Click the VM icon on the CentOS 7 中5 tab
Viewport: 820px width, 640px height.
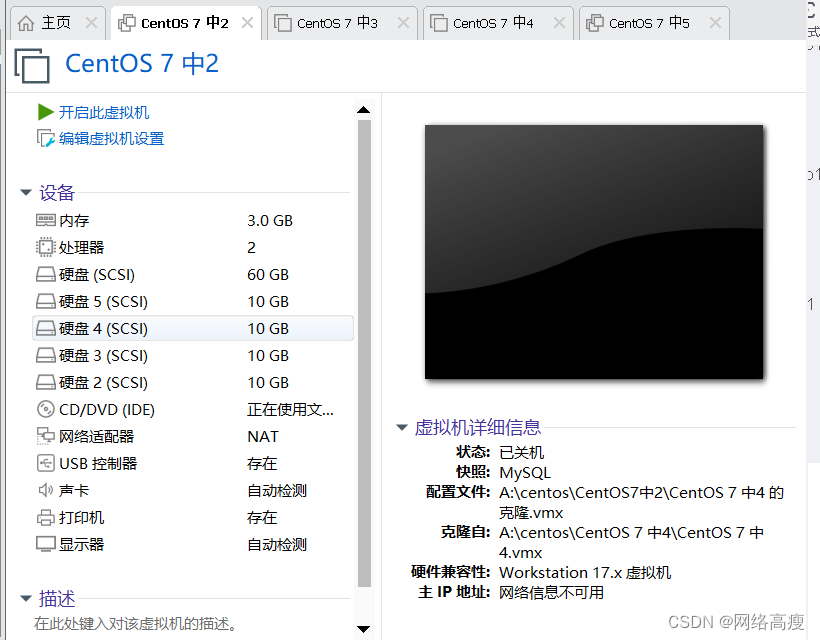tap(595, 23)
